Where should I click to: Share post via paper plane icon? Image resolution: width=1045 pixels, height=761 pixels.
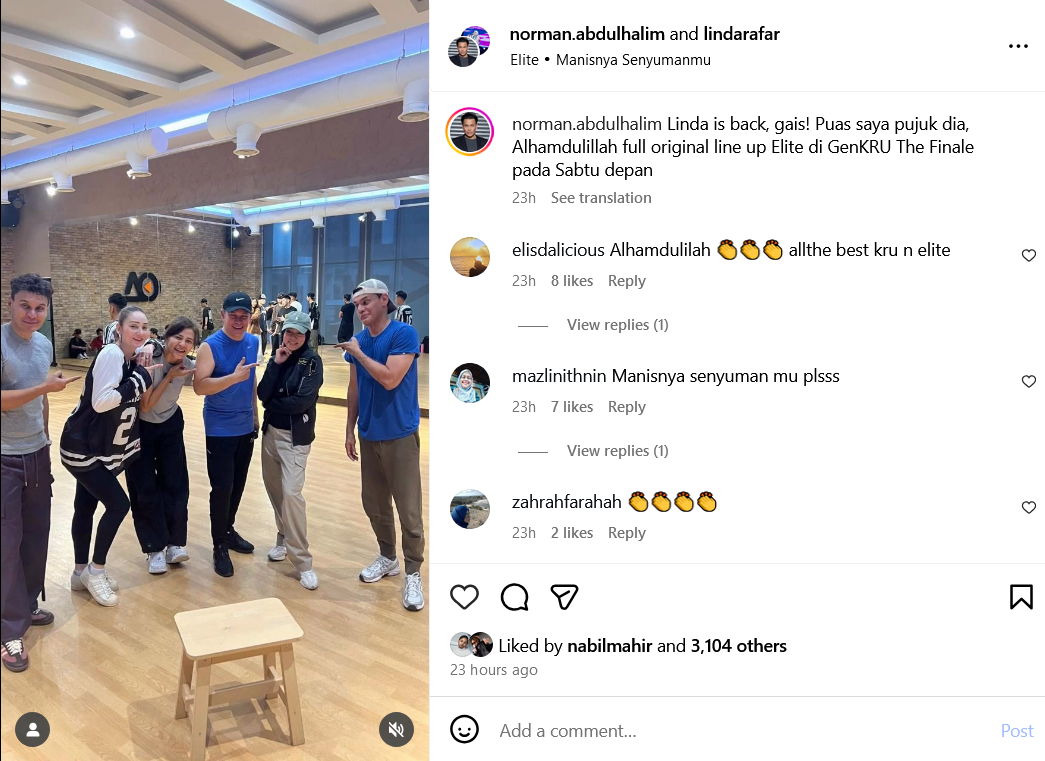click(x=564, y=597)
